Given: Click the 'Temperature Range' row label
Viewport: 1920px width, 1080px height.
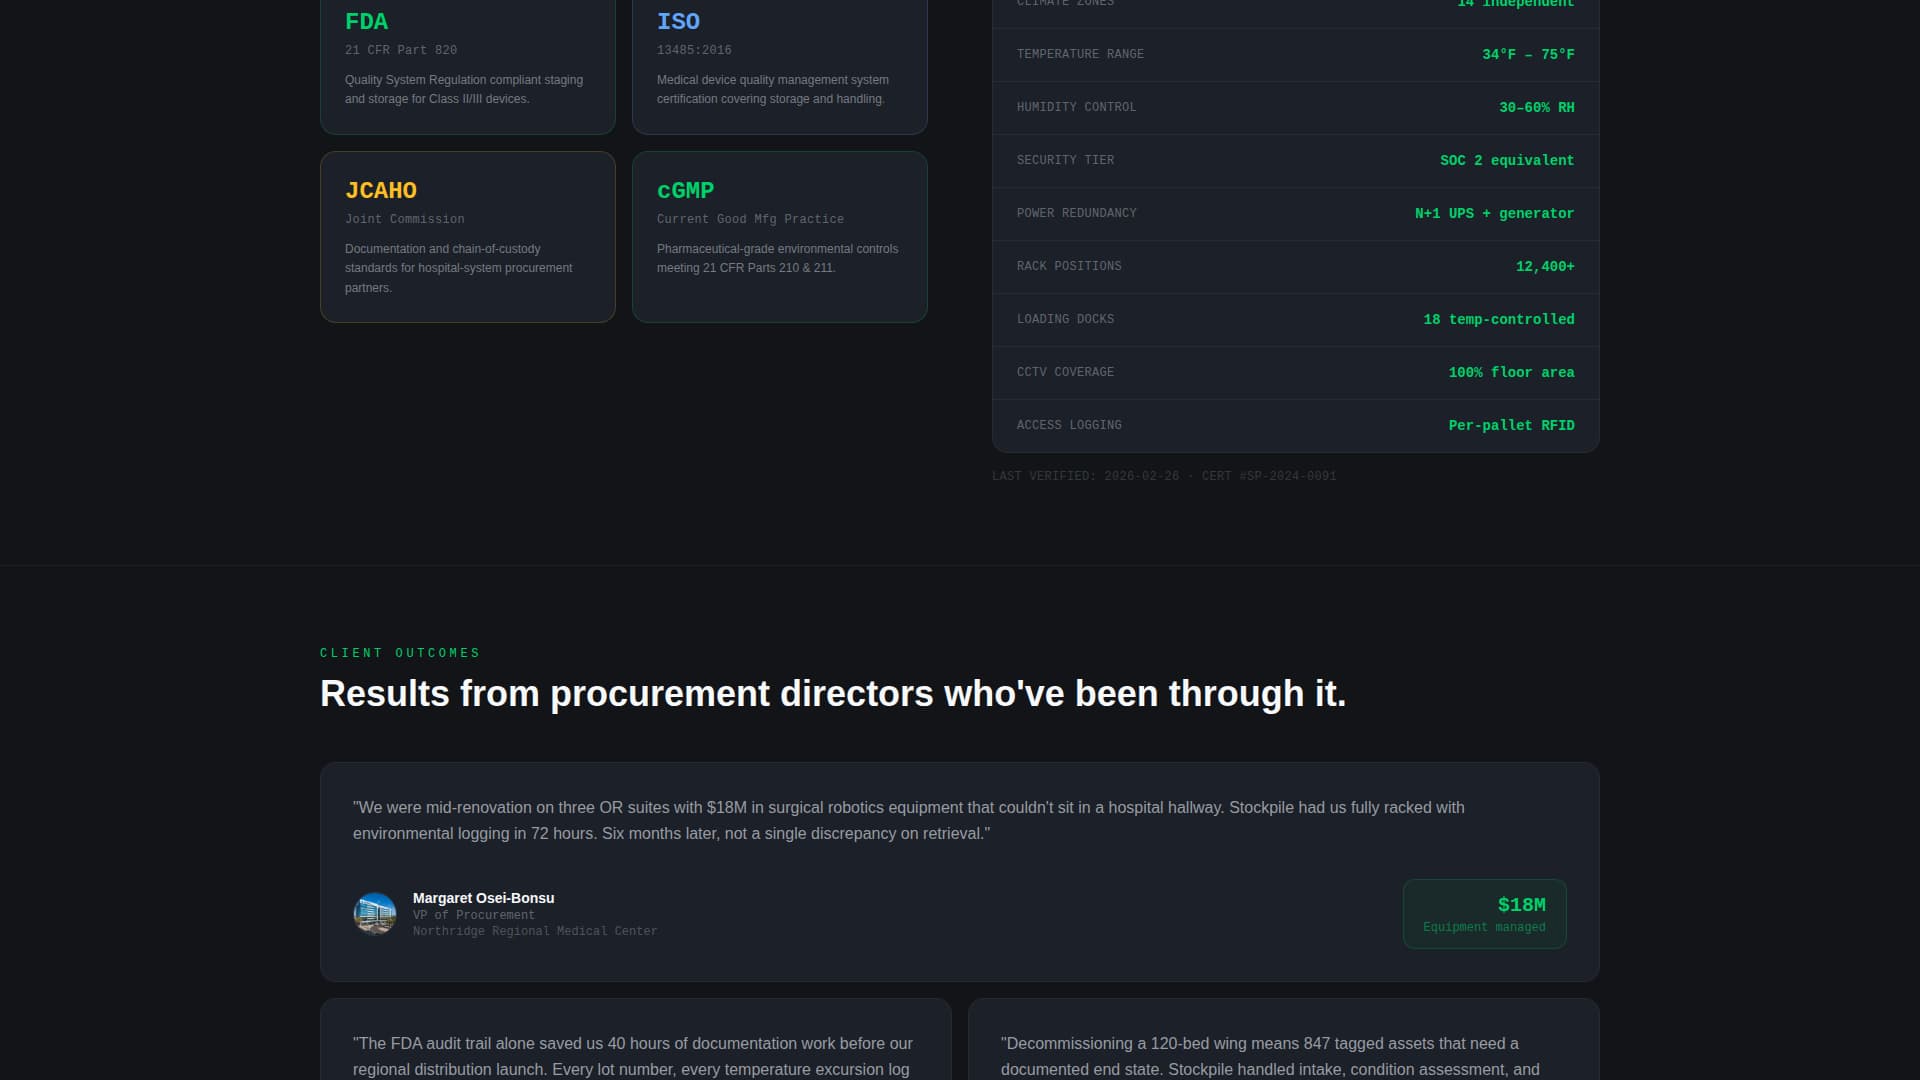Looking at the screenshot, I should 1080,54.
